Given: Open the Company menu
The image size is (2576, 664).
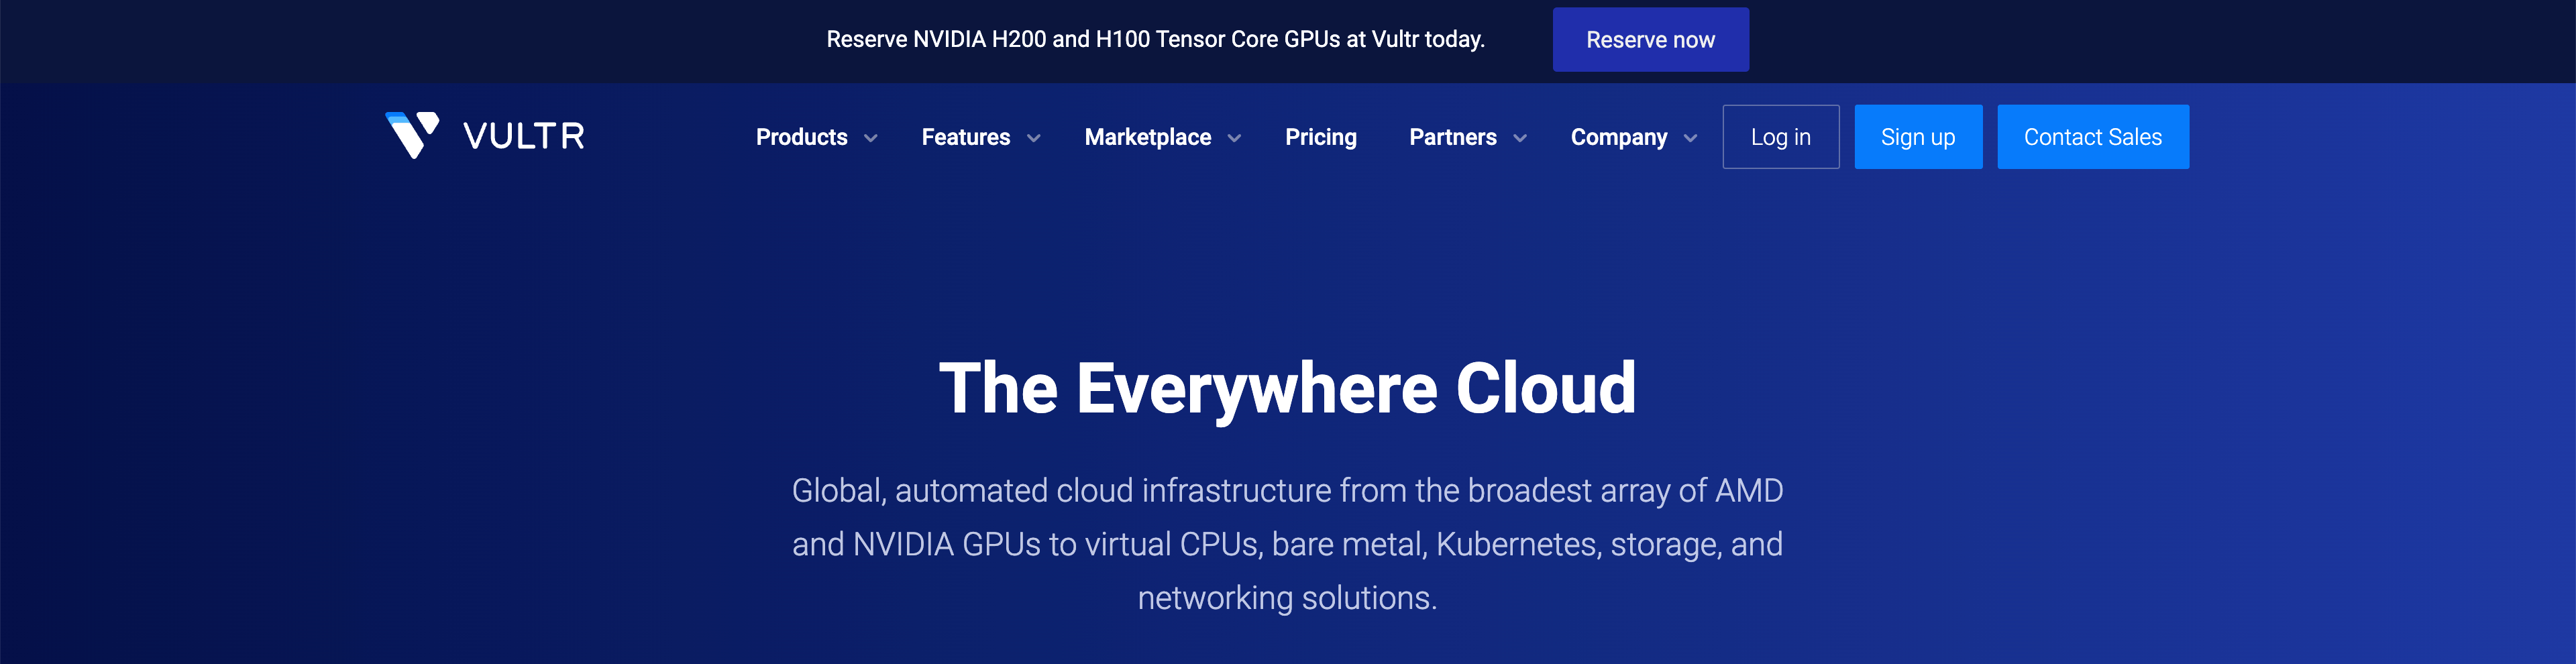Looking at the screenshot, I should point(1618,137).
